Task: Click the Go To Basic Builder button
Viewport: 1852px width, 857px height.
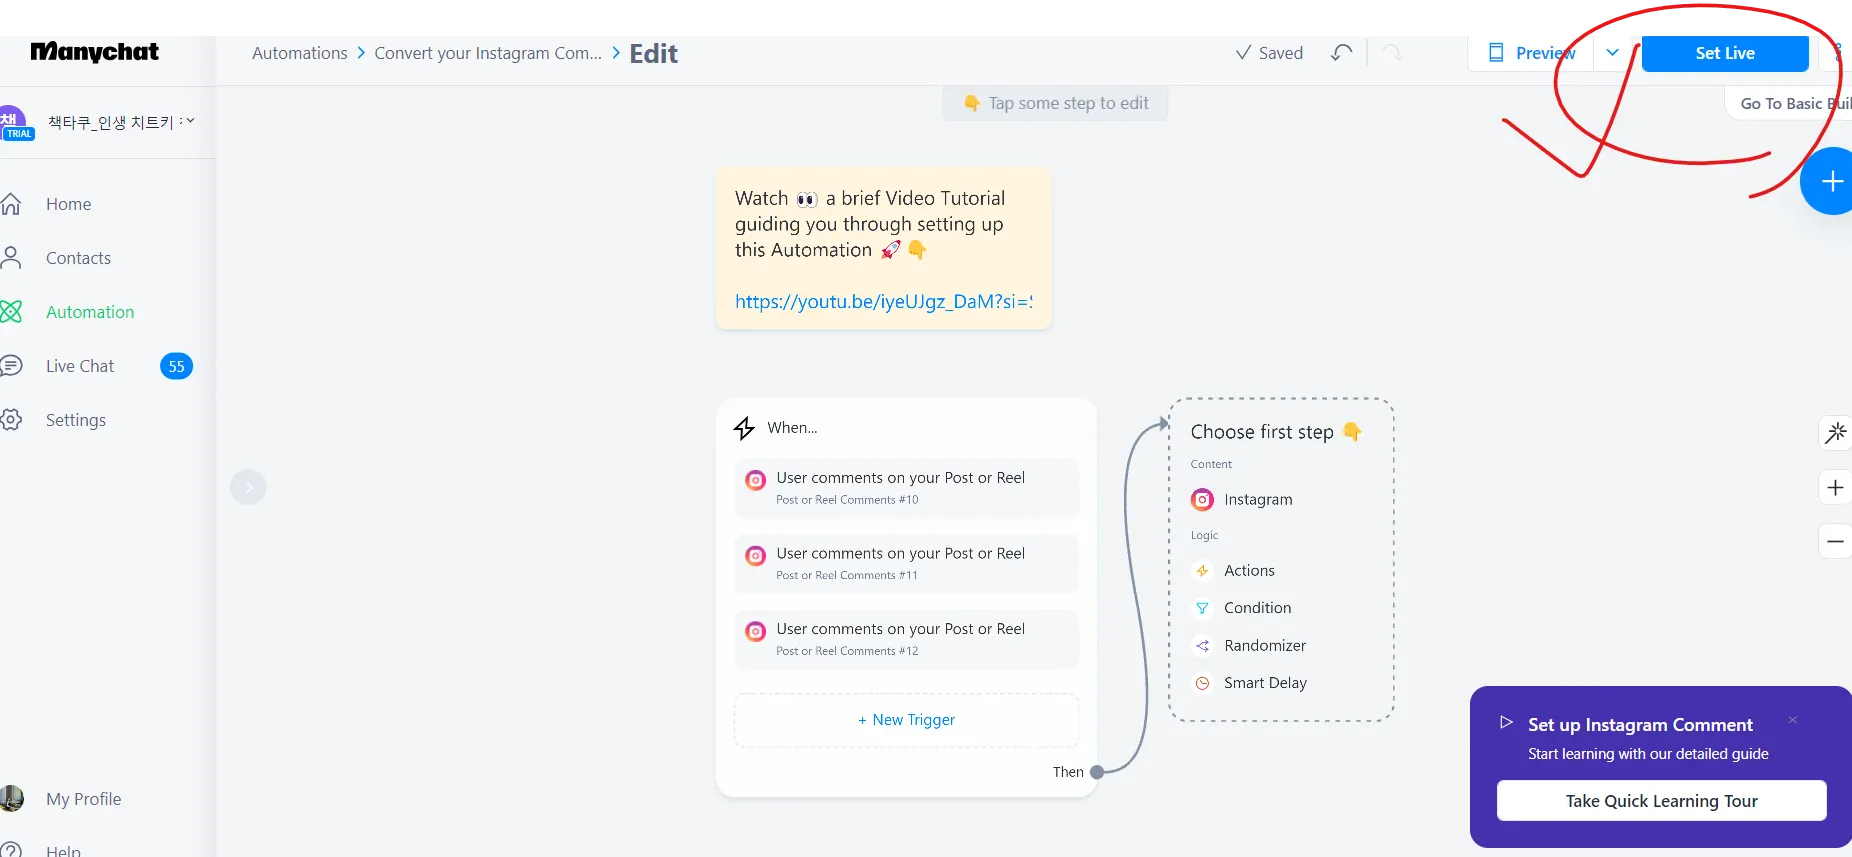Action: [x=1790, y=103]
